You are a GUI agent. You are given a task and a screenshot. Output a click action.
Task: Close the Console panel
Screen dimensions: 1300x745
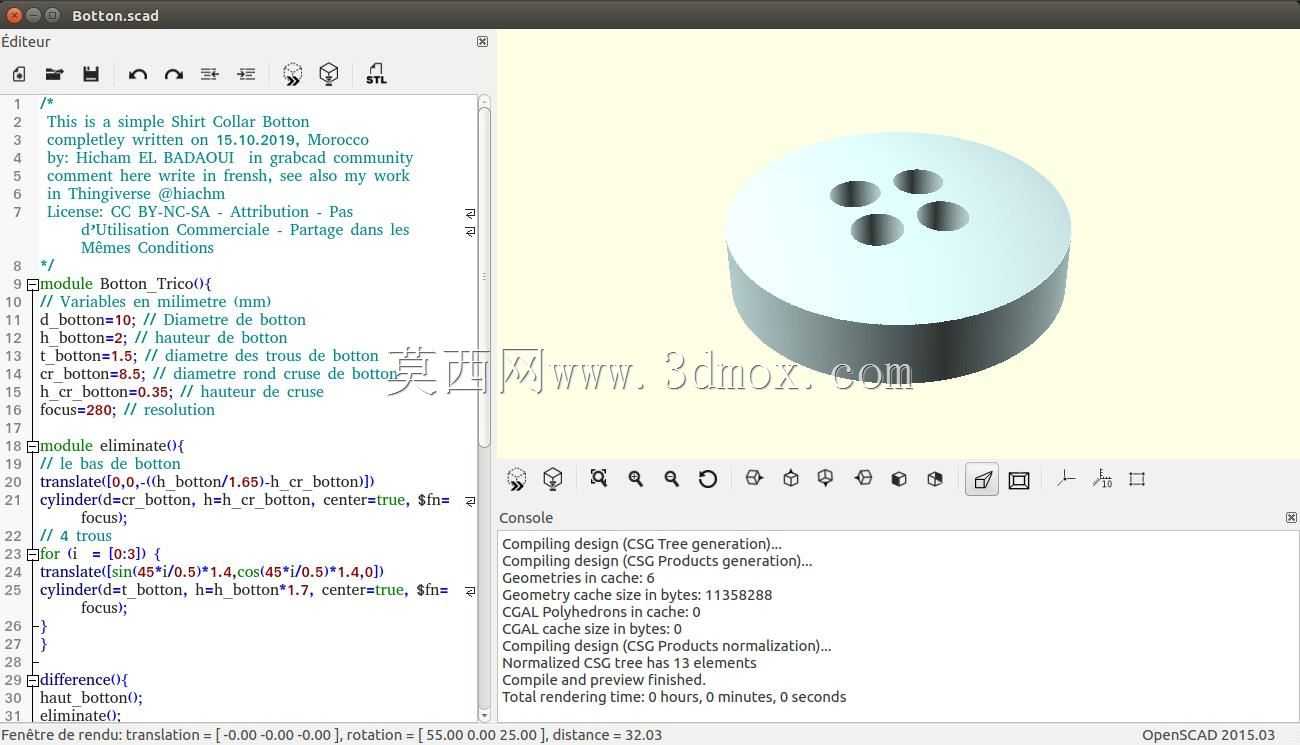pyautogui.click(x=1291, y=517)
